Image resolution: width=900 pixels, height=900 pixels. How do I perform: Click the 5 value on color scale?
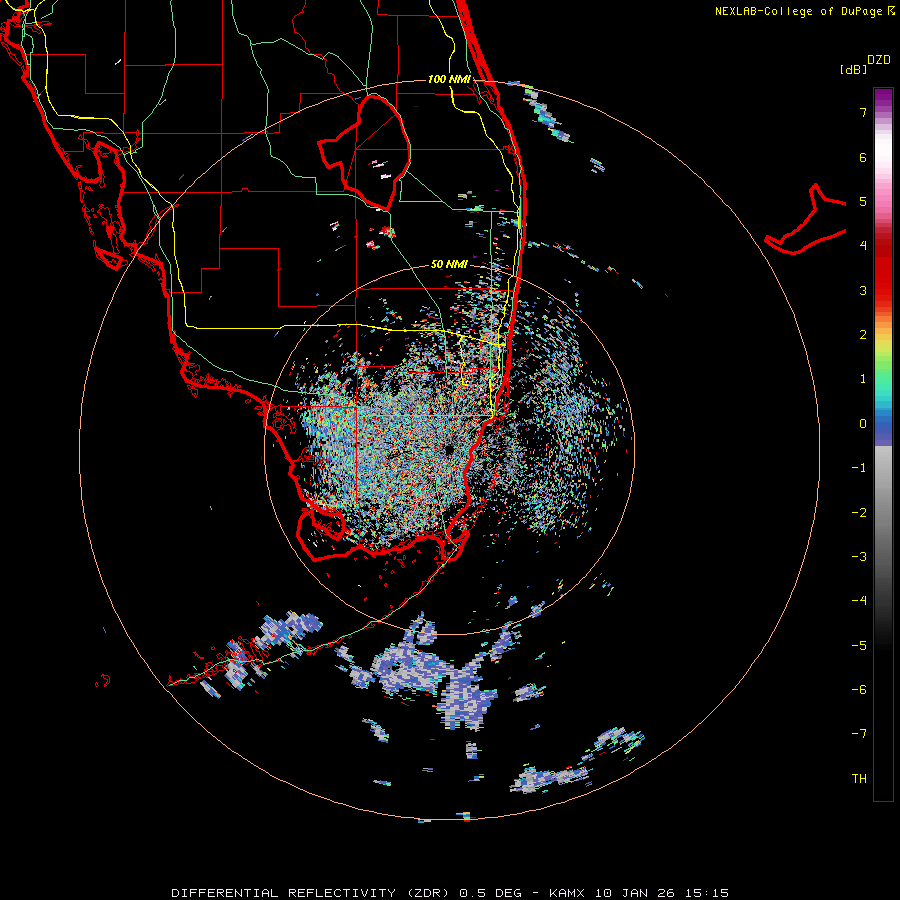tap(863, 201)
